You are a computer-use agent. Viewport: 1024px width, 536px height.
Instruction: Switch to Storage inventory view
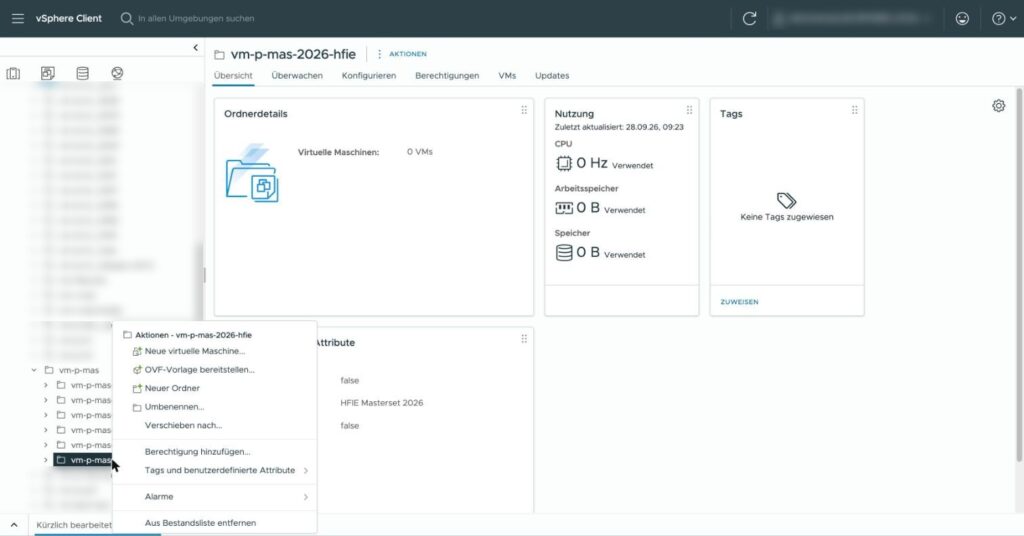tap(82, 73)
